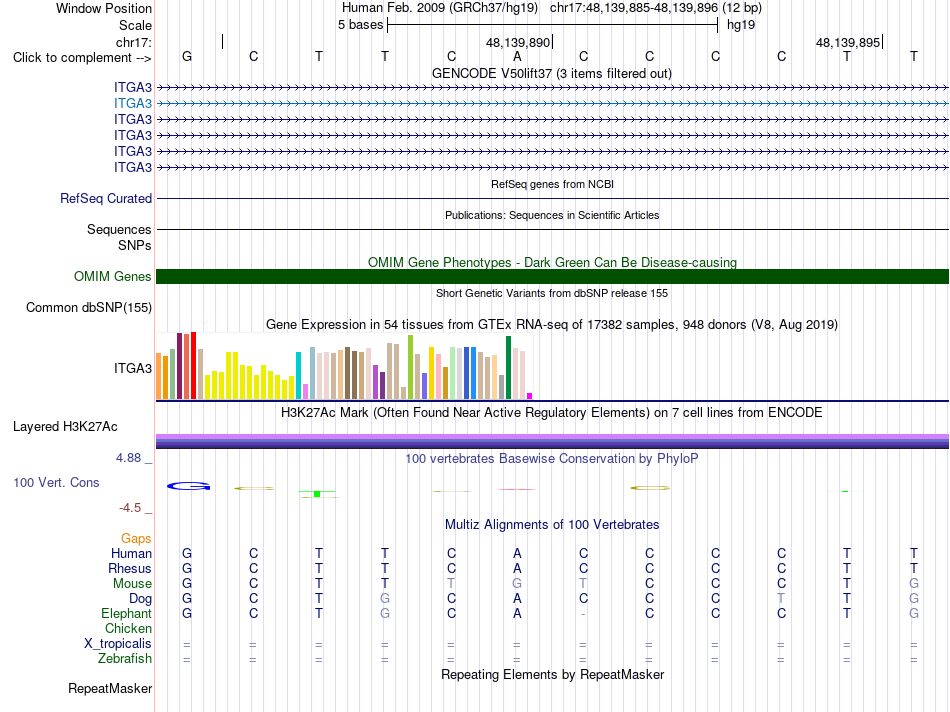Image resolution: width=950 pixels, height=712 pixels.
Task: Click the dark green tall GTEx bar
Action: (x=508, y=367)
